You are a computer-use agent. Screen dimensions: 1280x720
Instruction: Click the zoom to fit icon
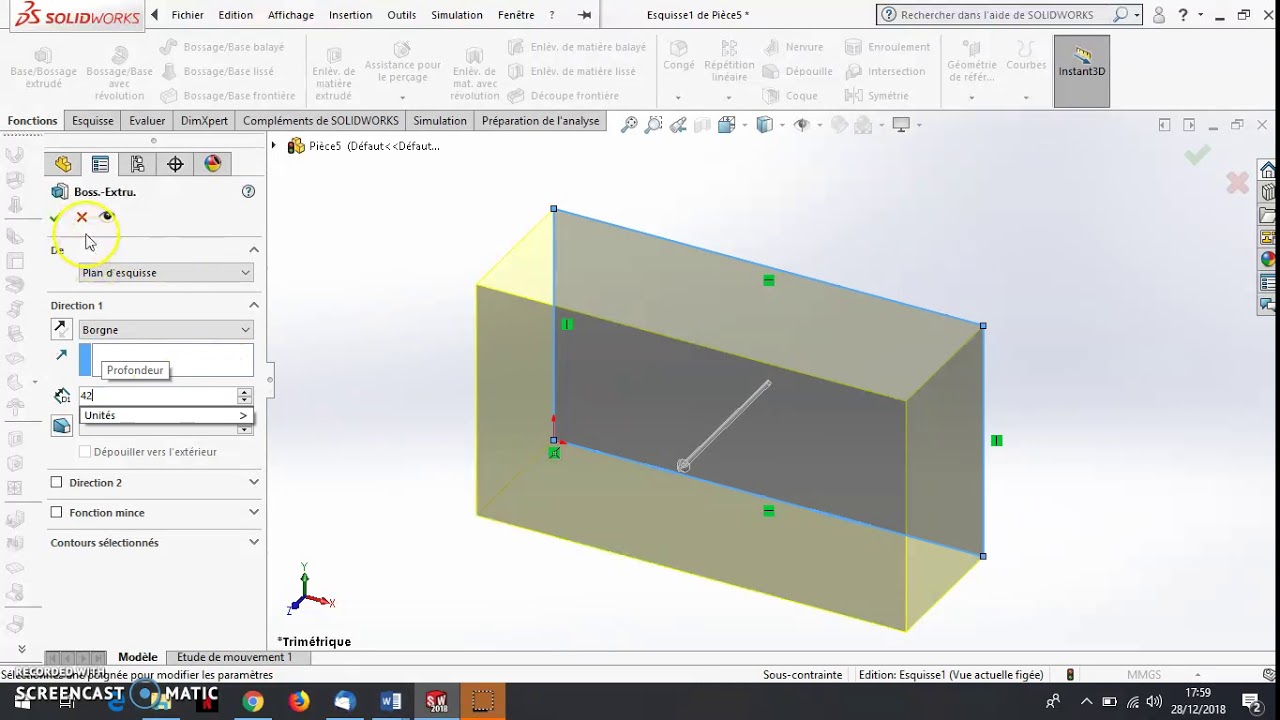(629, 125)
